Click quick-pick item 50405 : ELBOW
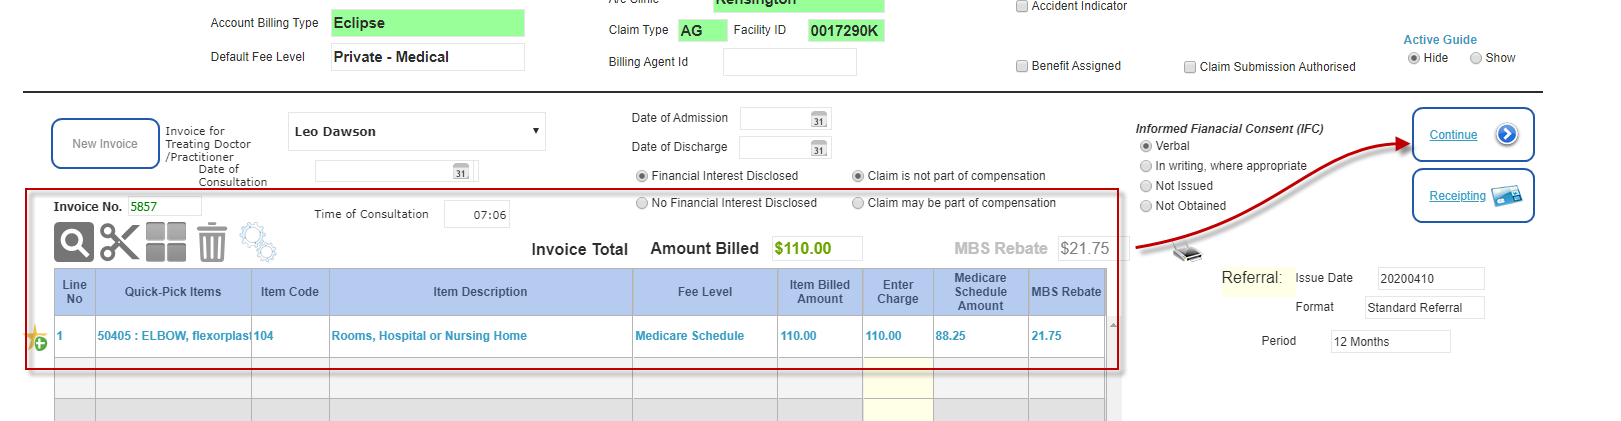This screenshot has height=421, width=1621. pyautogui.click(x=173, y=336)
